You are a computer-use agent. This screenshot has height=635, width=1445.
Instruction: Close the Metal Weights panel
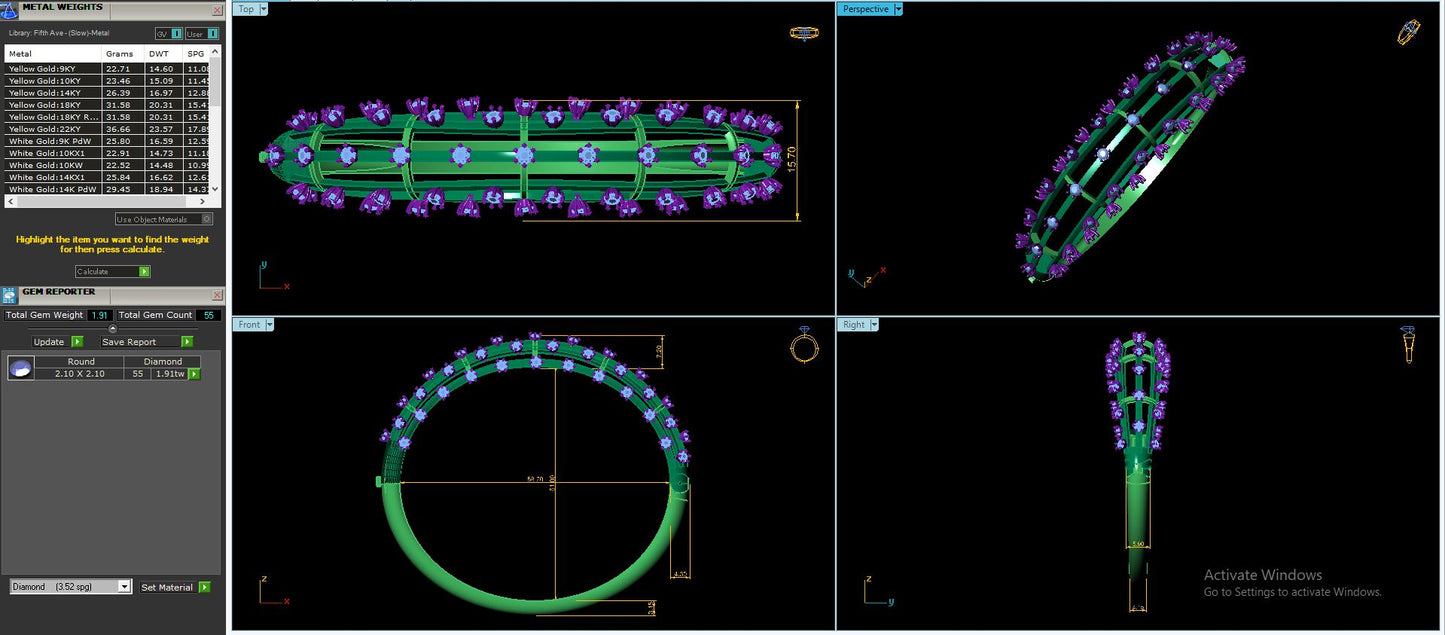(x=217, y=10)
